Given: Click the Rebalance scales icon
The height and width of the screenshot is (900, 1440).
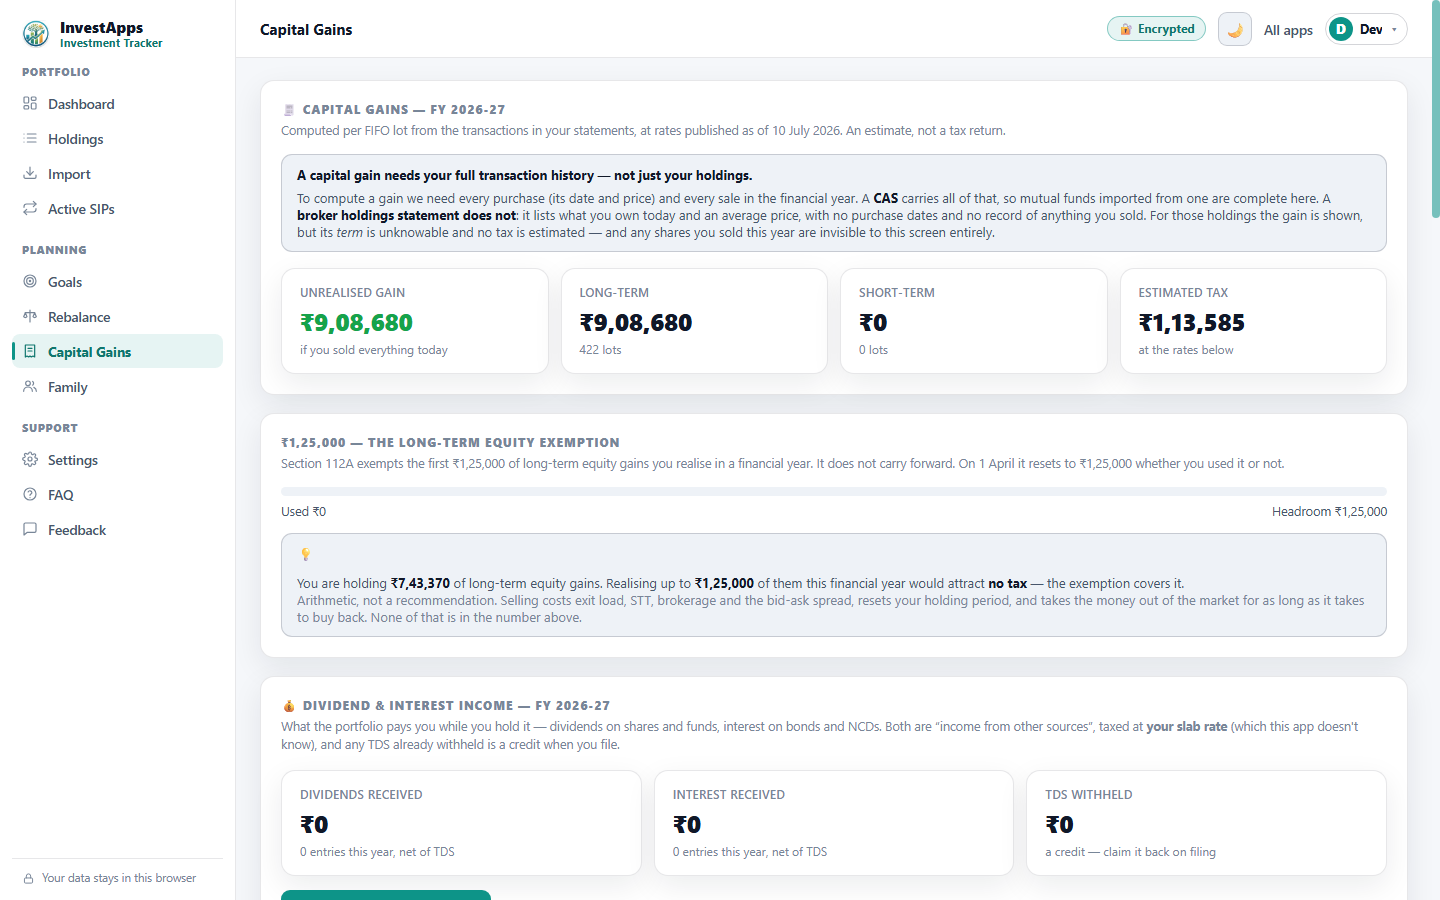Looking at the screenshot, I should 30,316.
